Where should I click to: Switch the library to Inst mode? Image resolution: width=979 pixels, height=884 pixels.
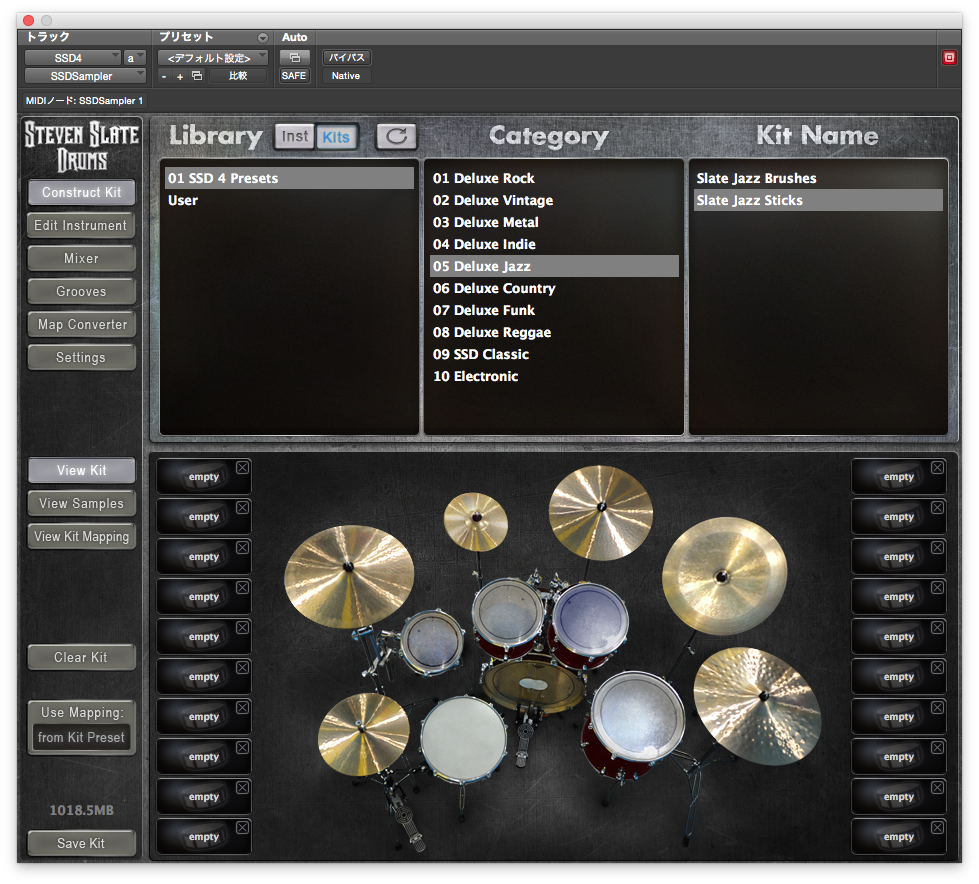pos(295,136)
